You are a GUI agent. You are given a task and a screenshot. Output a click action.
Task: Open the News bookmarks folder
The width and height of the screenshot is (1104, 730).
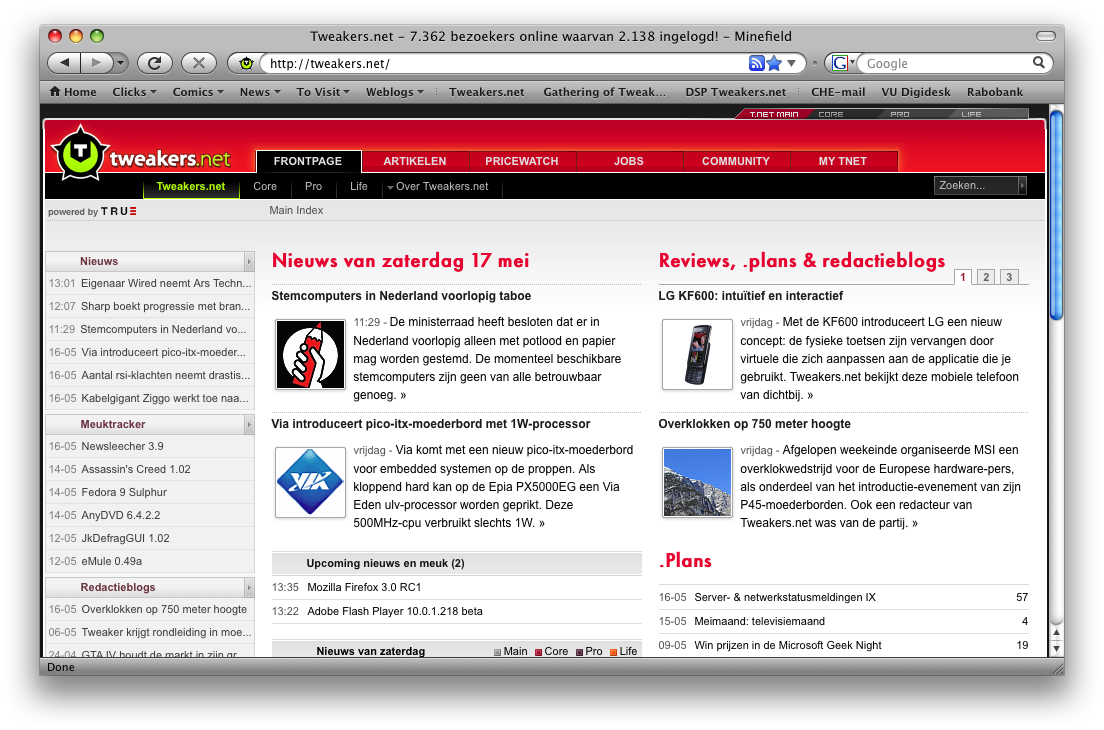click(x=260, y=92)
